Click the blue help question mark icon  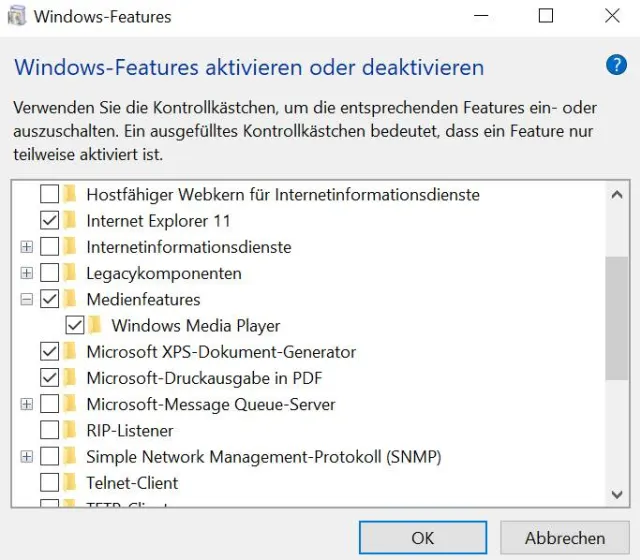click(x=616, y=66)
